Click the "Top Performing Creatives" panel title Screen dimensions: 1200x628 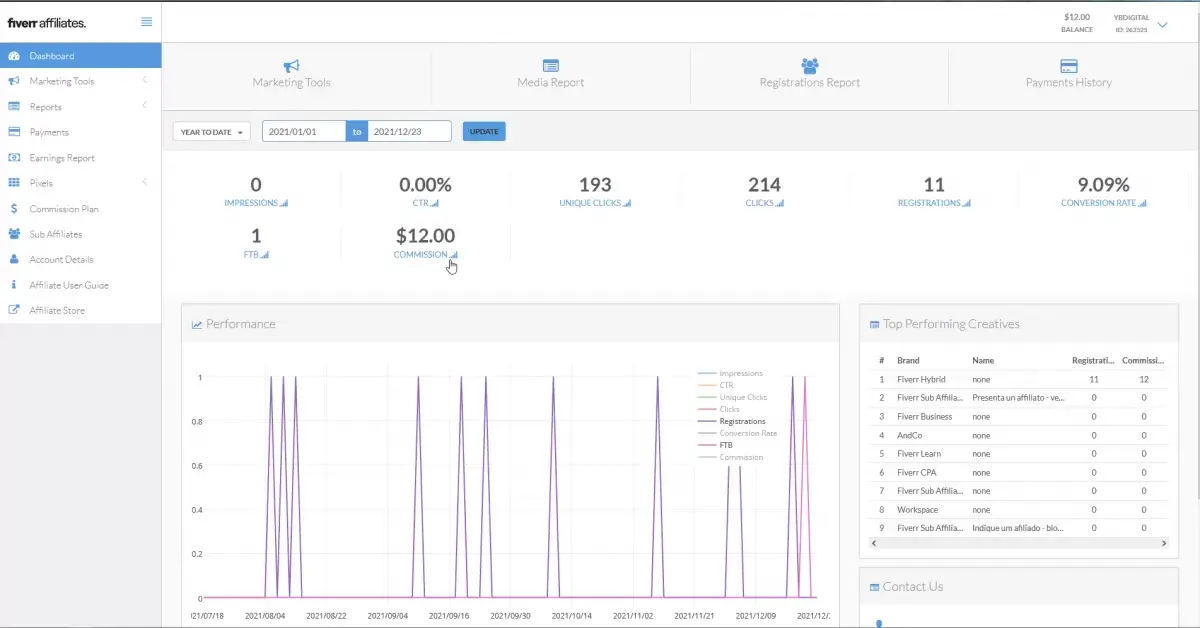point(951,324)
